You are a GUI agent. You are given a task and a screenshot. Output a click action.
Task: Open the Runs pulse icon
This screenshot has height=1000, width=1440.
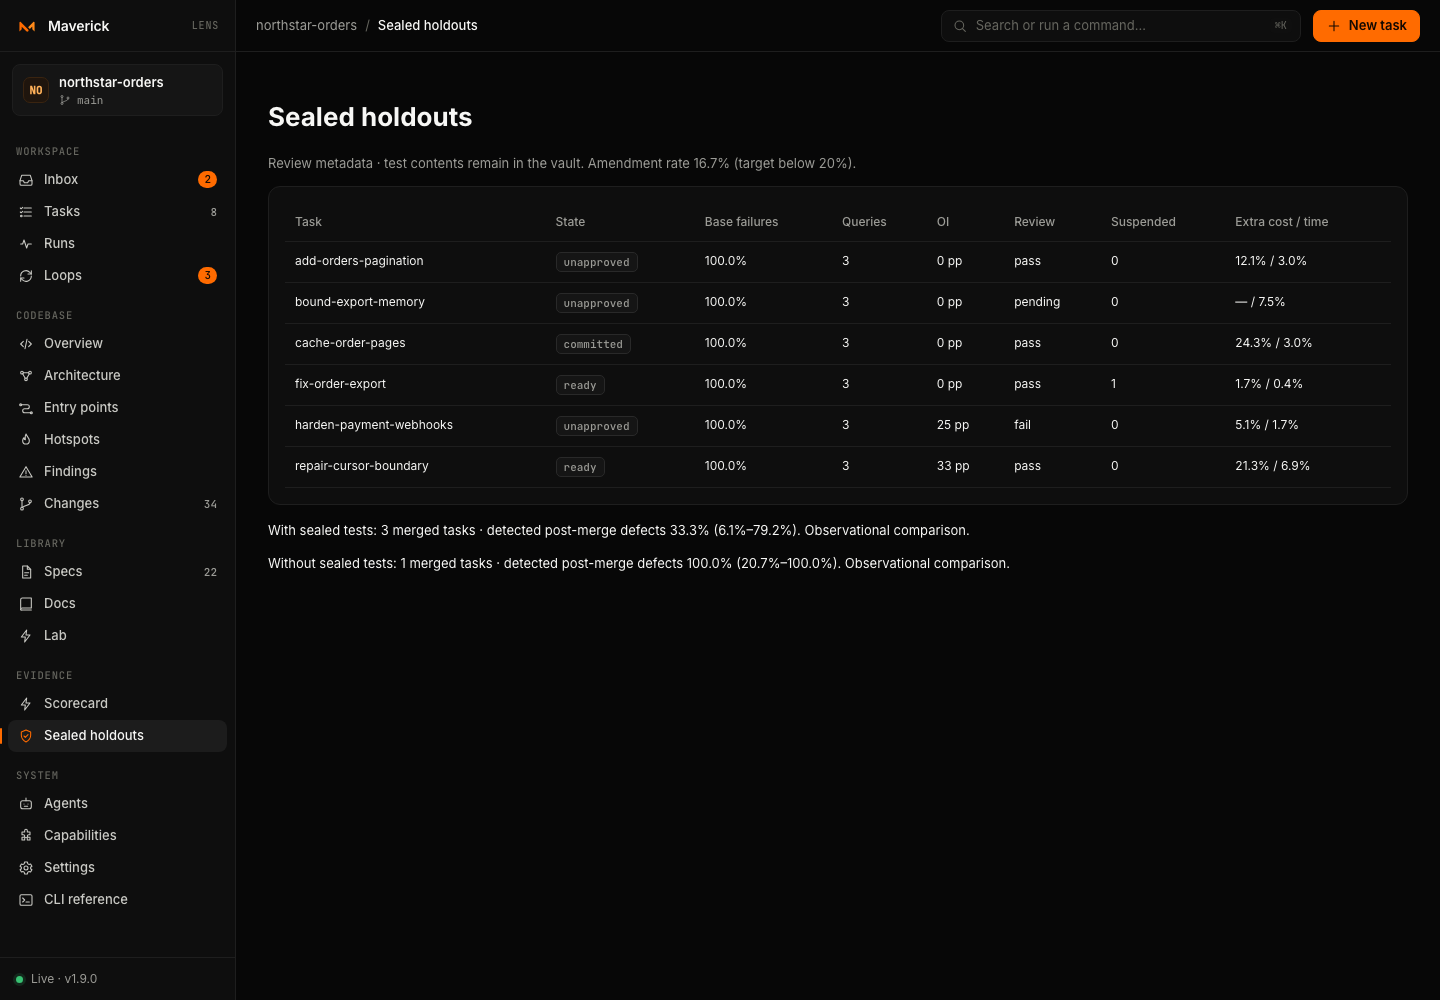[x=26, y=244]
